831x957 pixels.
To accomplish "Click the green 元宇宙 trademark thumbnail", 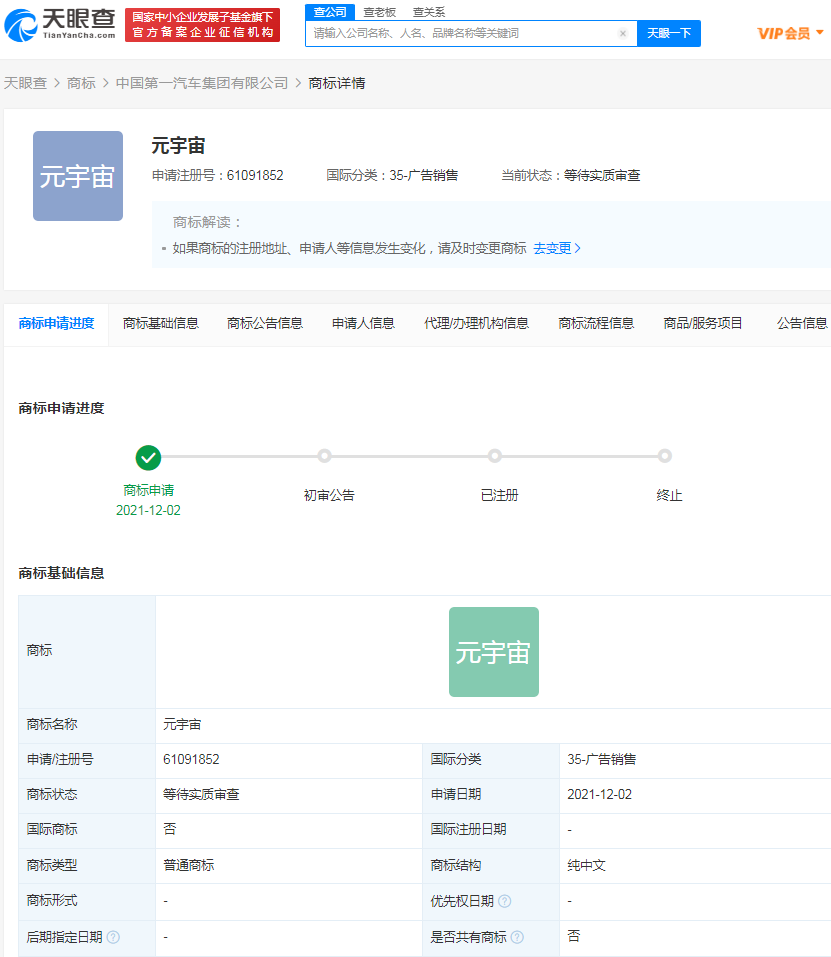I will pos(493,651).
